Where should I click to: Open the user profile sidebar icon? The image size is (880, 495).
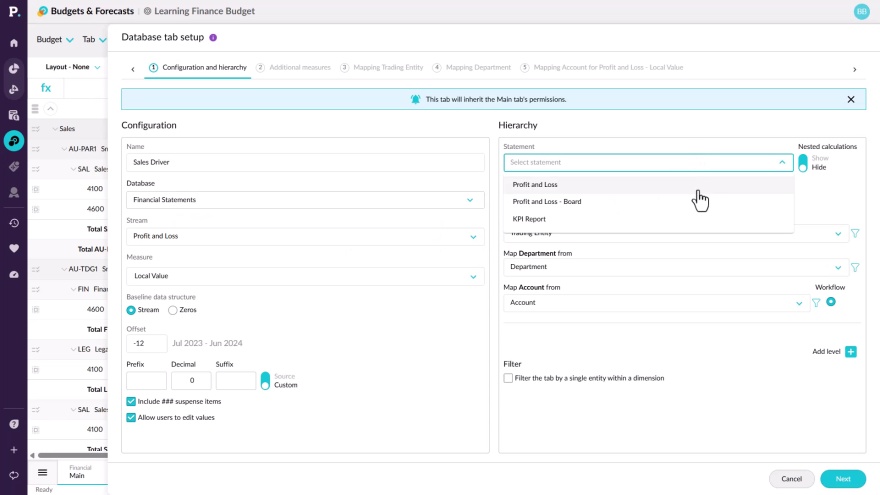(13, 192)
